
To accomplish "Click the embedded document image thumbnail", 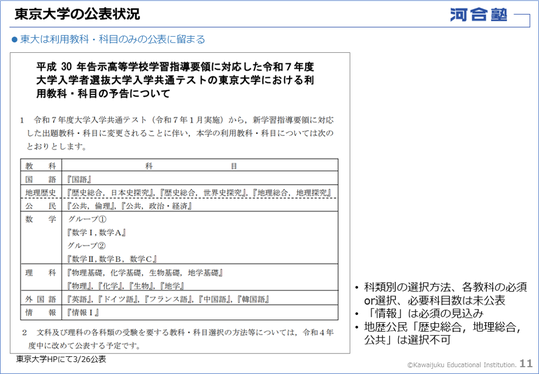I will 180,202.
